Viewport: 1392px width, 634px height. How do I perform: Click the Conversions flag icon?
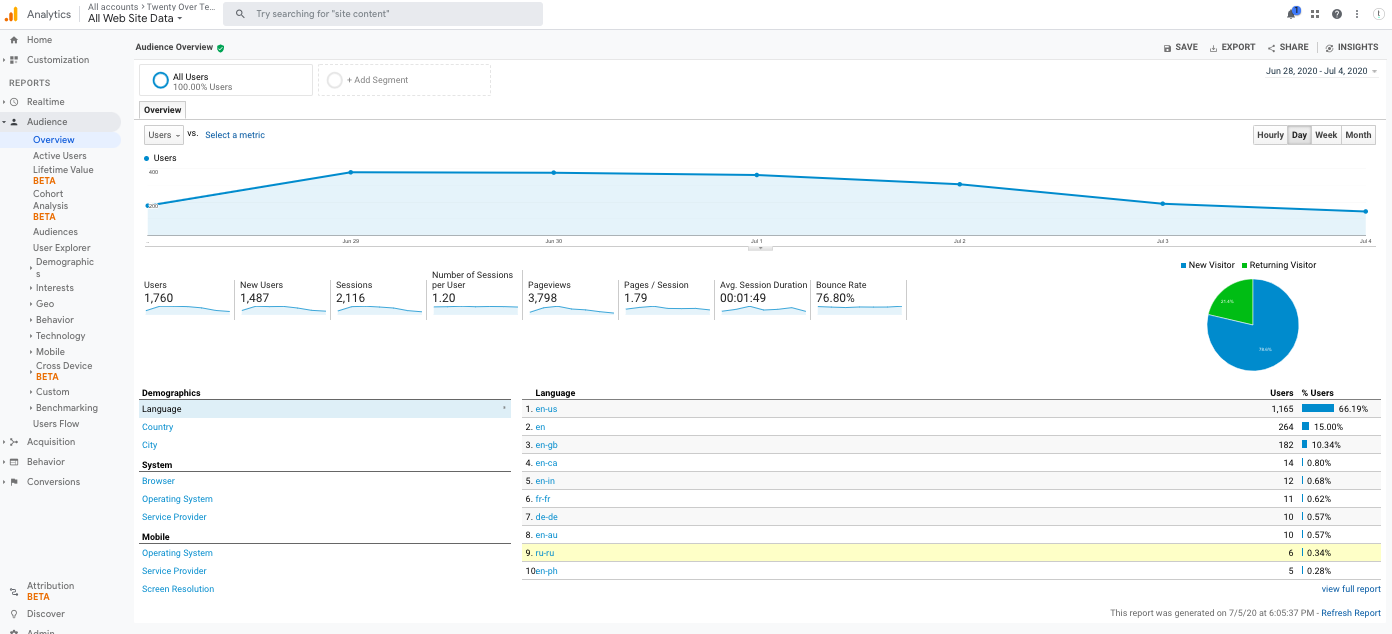click(14, 482)
